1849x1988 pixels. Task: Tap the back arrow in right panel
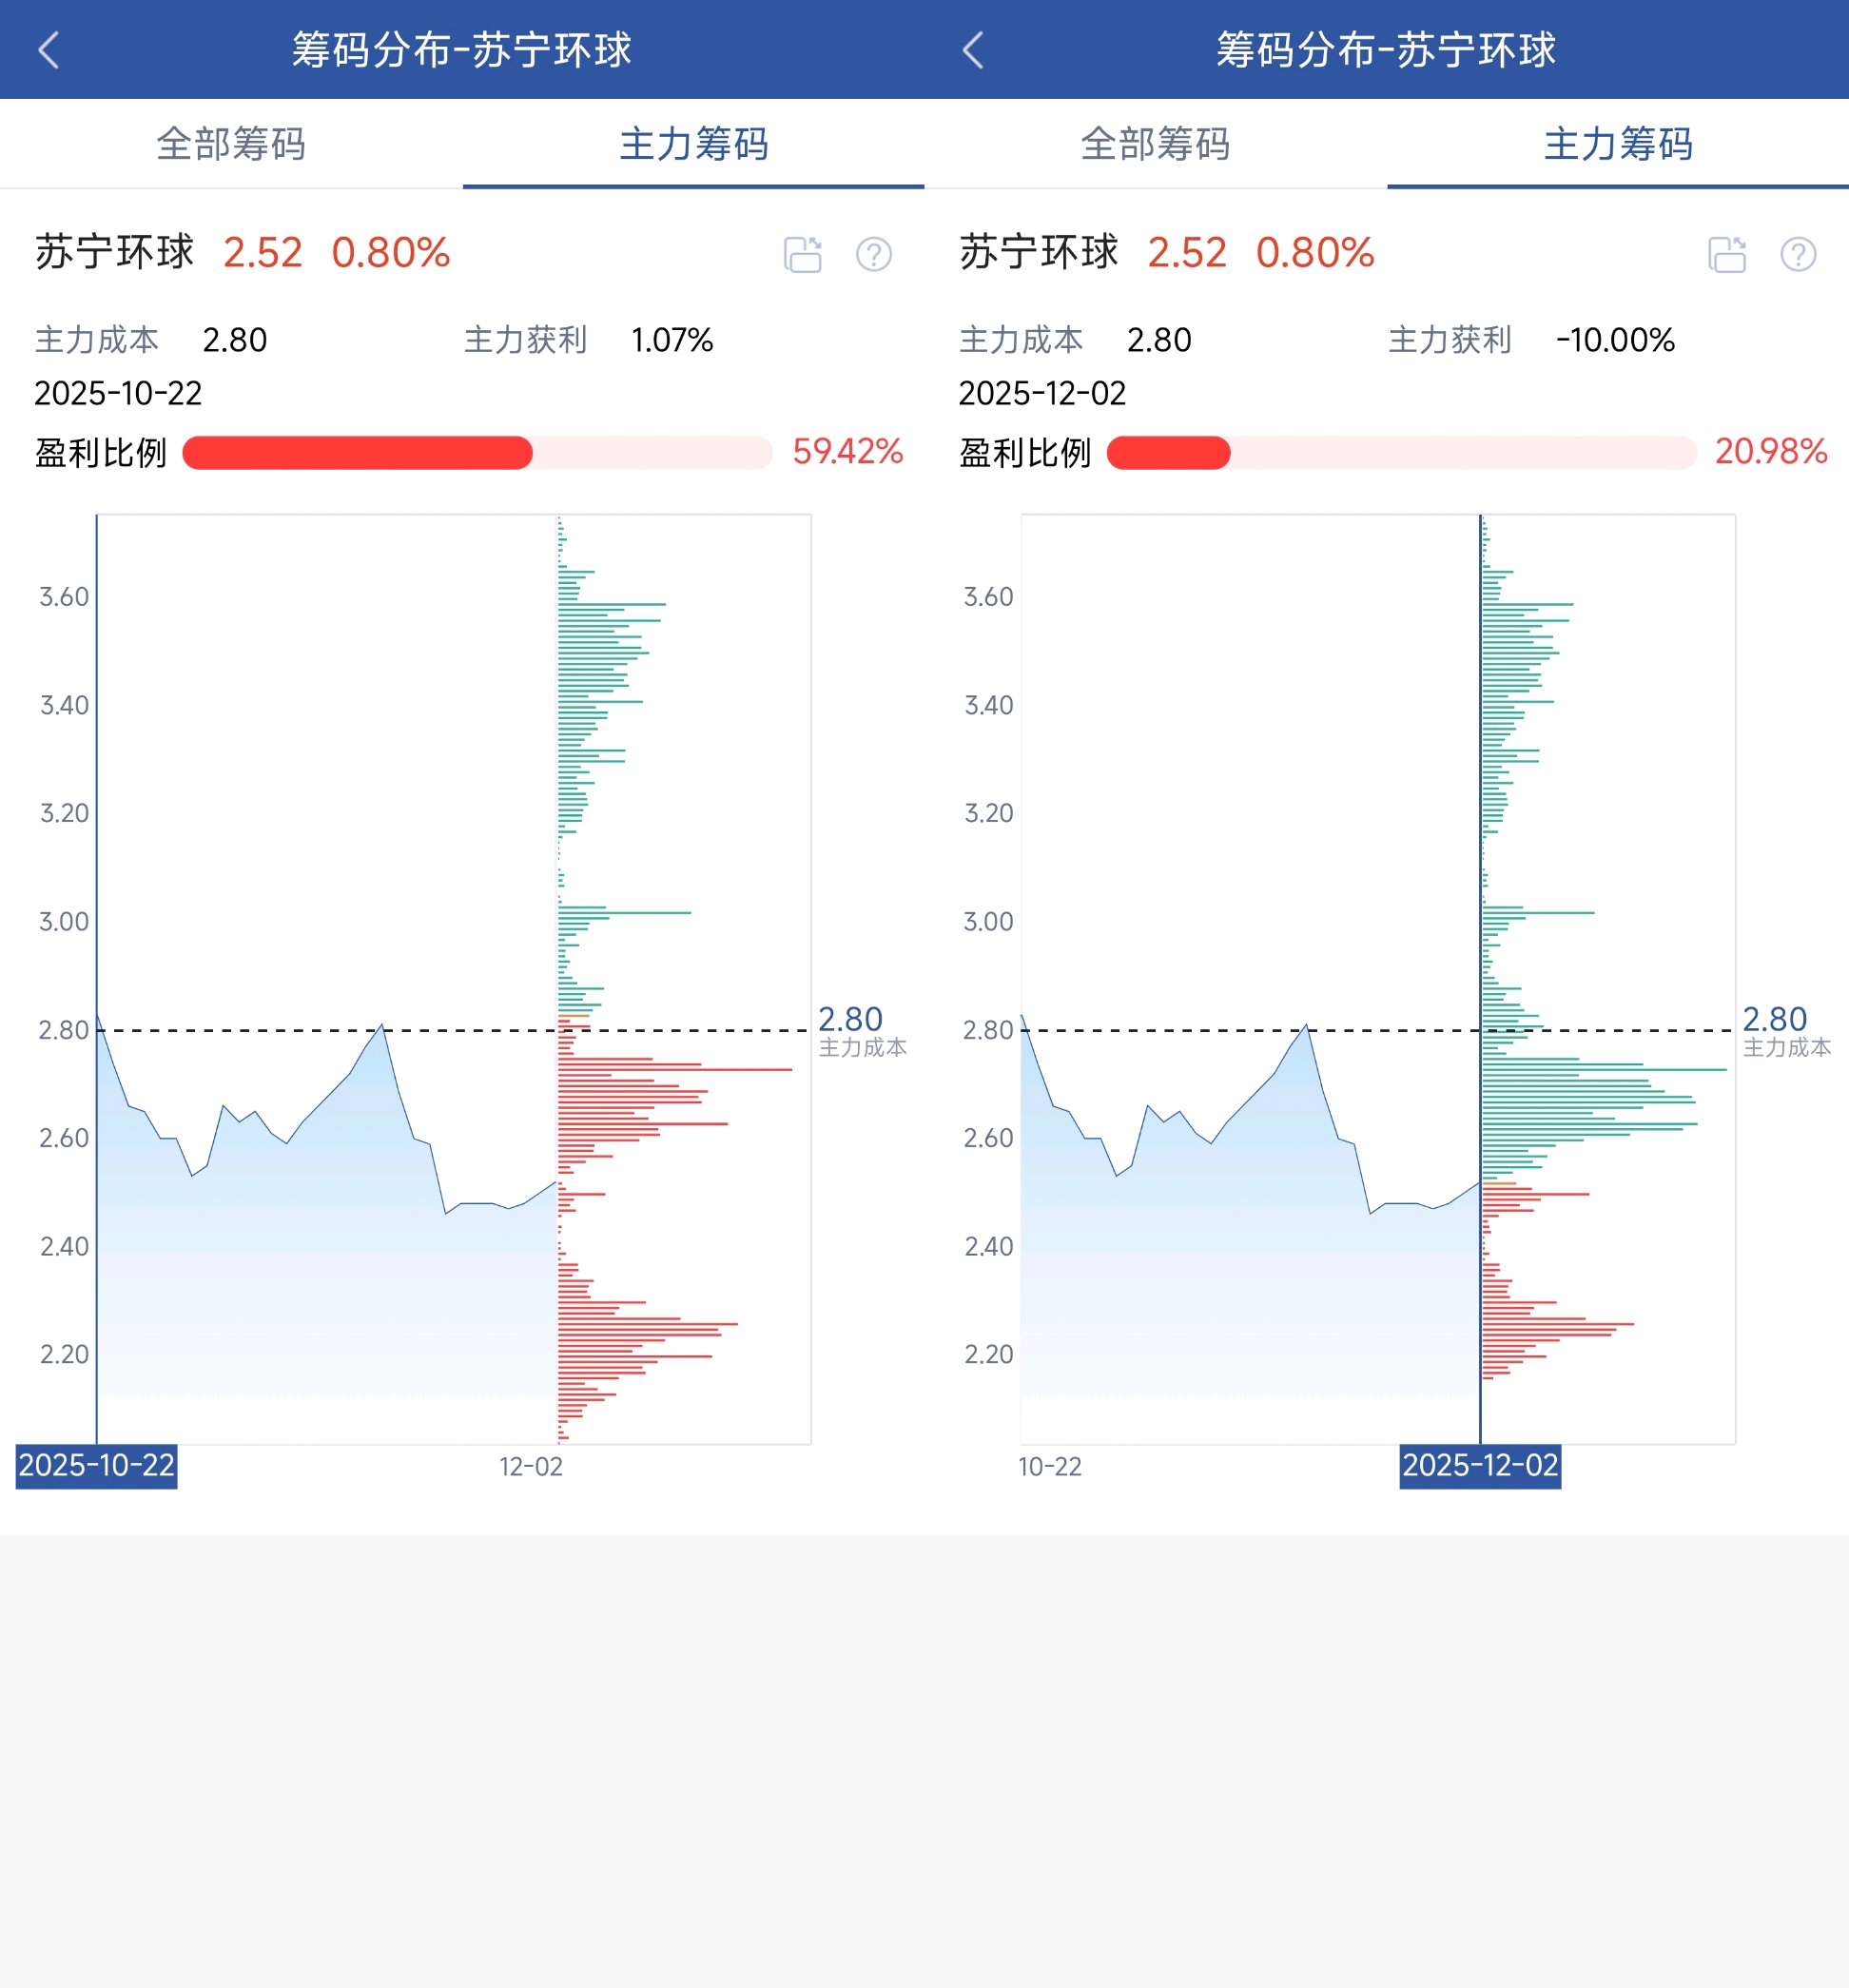point(973,50)
